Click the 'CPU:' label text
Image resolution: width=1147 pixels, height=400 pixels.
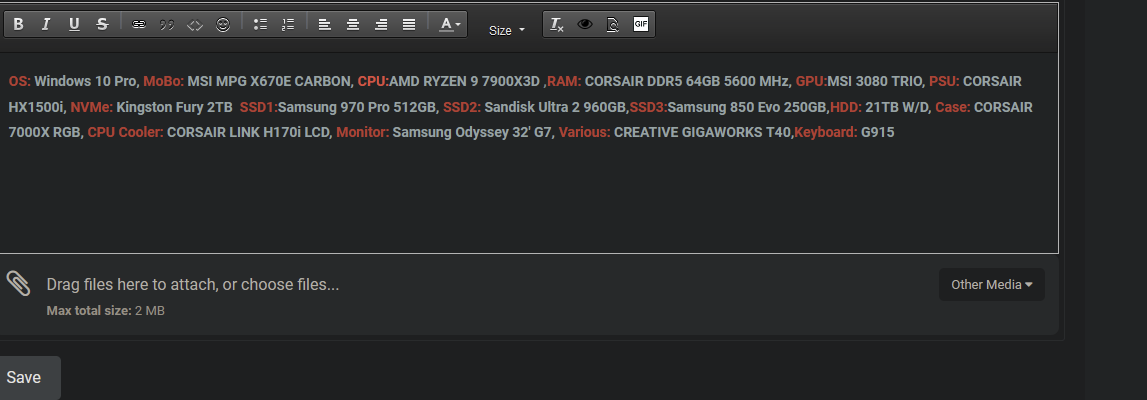tap(373, 81)
